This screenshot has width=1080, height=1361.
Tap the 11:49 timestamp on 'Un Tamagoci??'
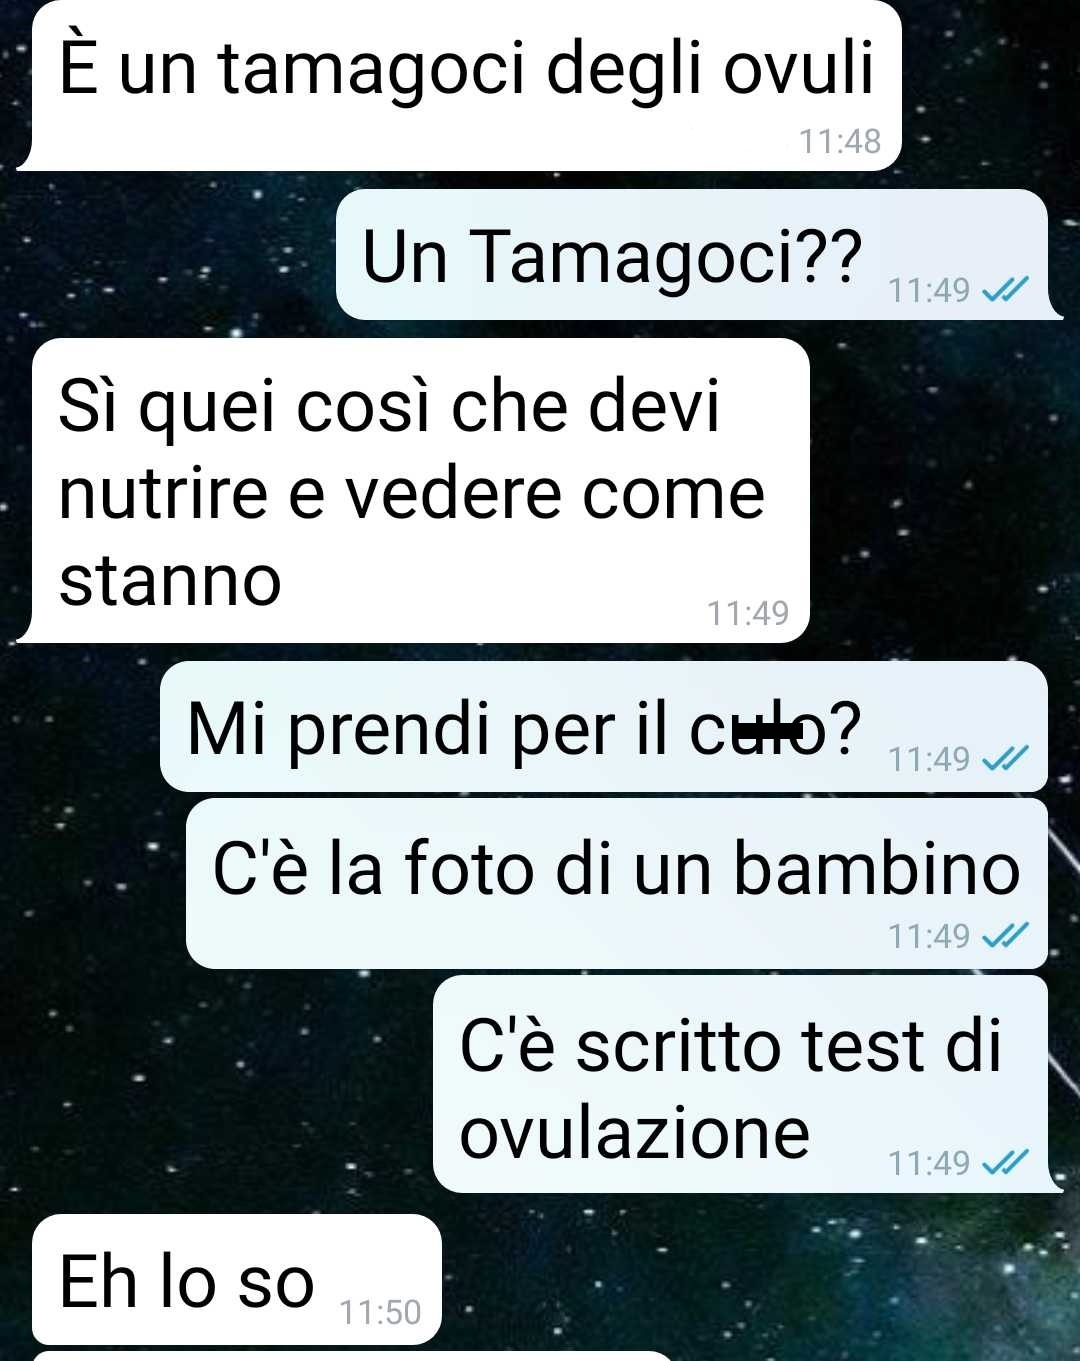tap(929, 290)
